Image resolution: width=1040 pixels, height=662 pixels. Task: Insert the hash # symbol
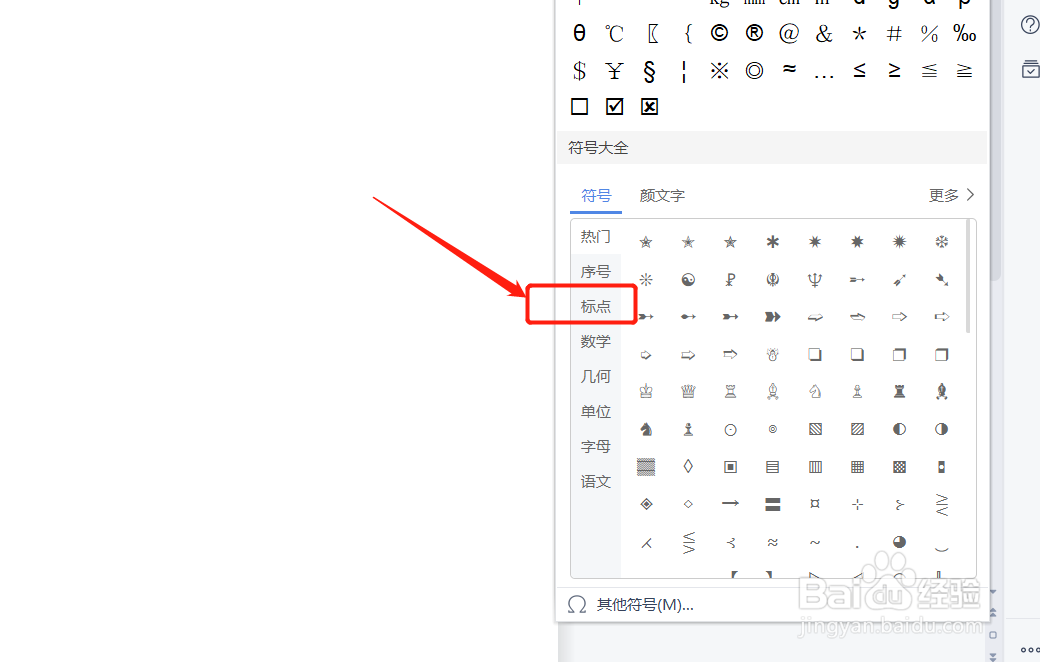[x=894, y=33]
